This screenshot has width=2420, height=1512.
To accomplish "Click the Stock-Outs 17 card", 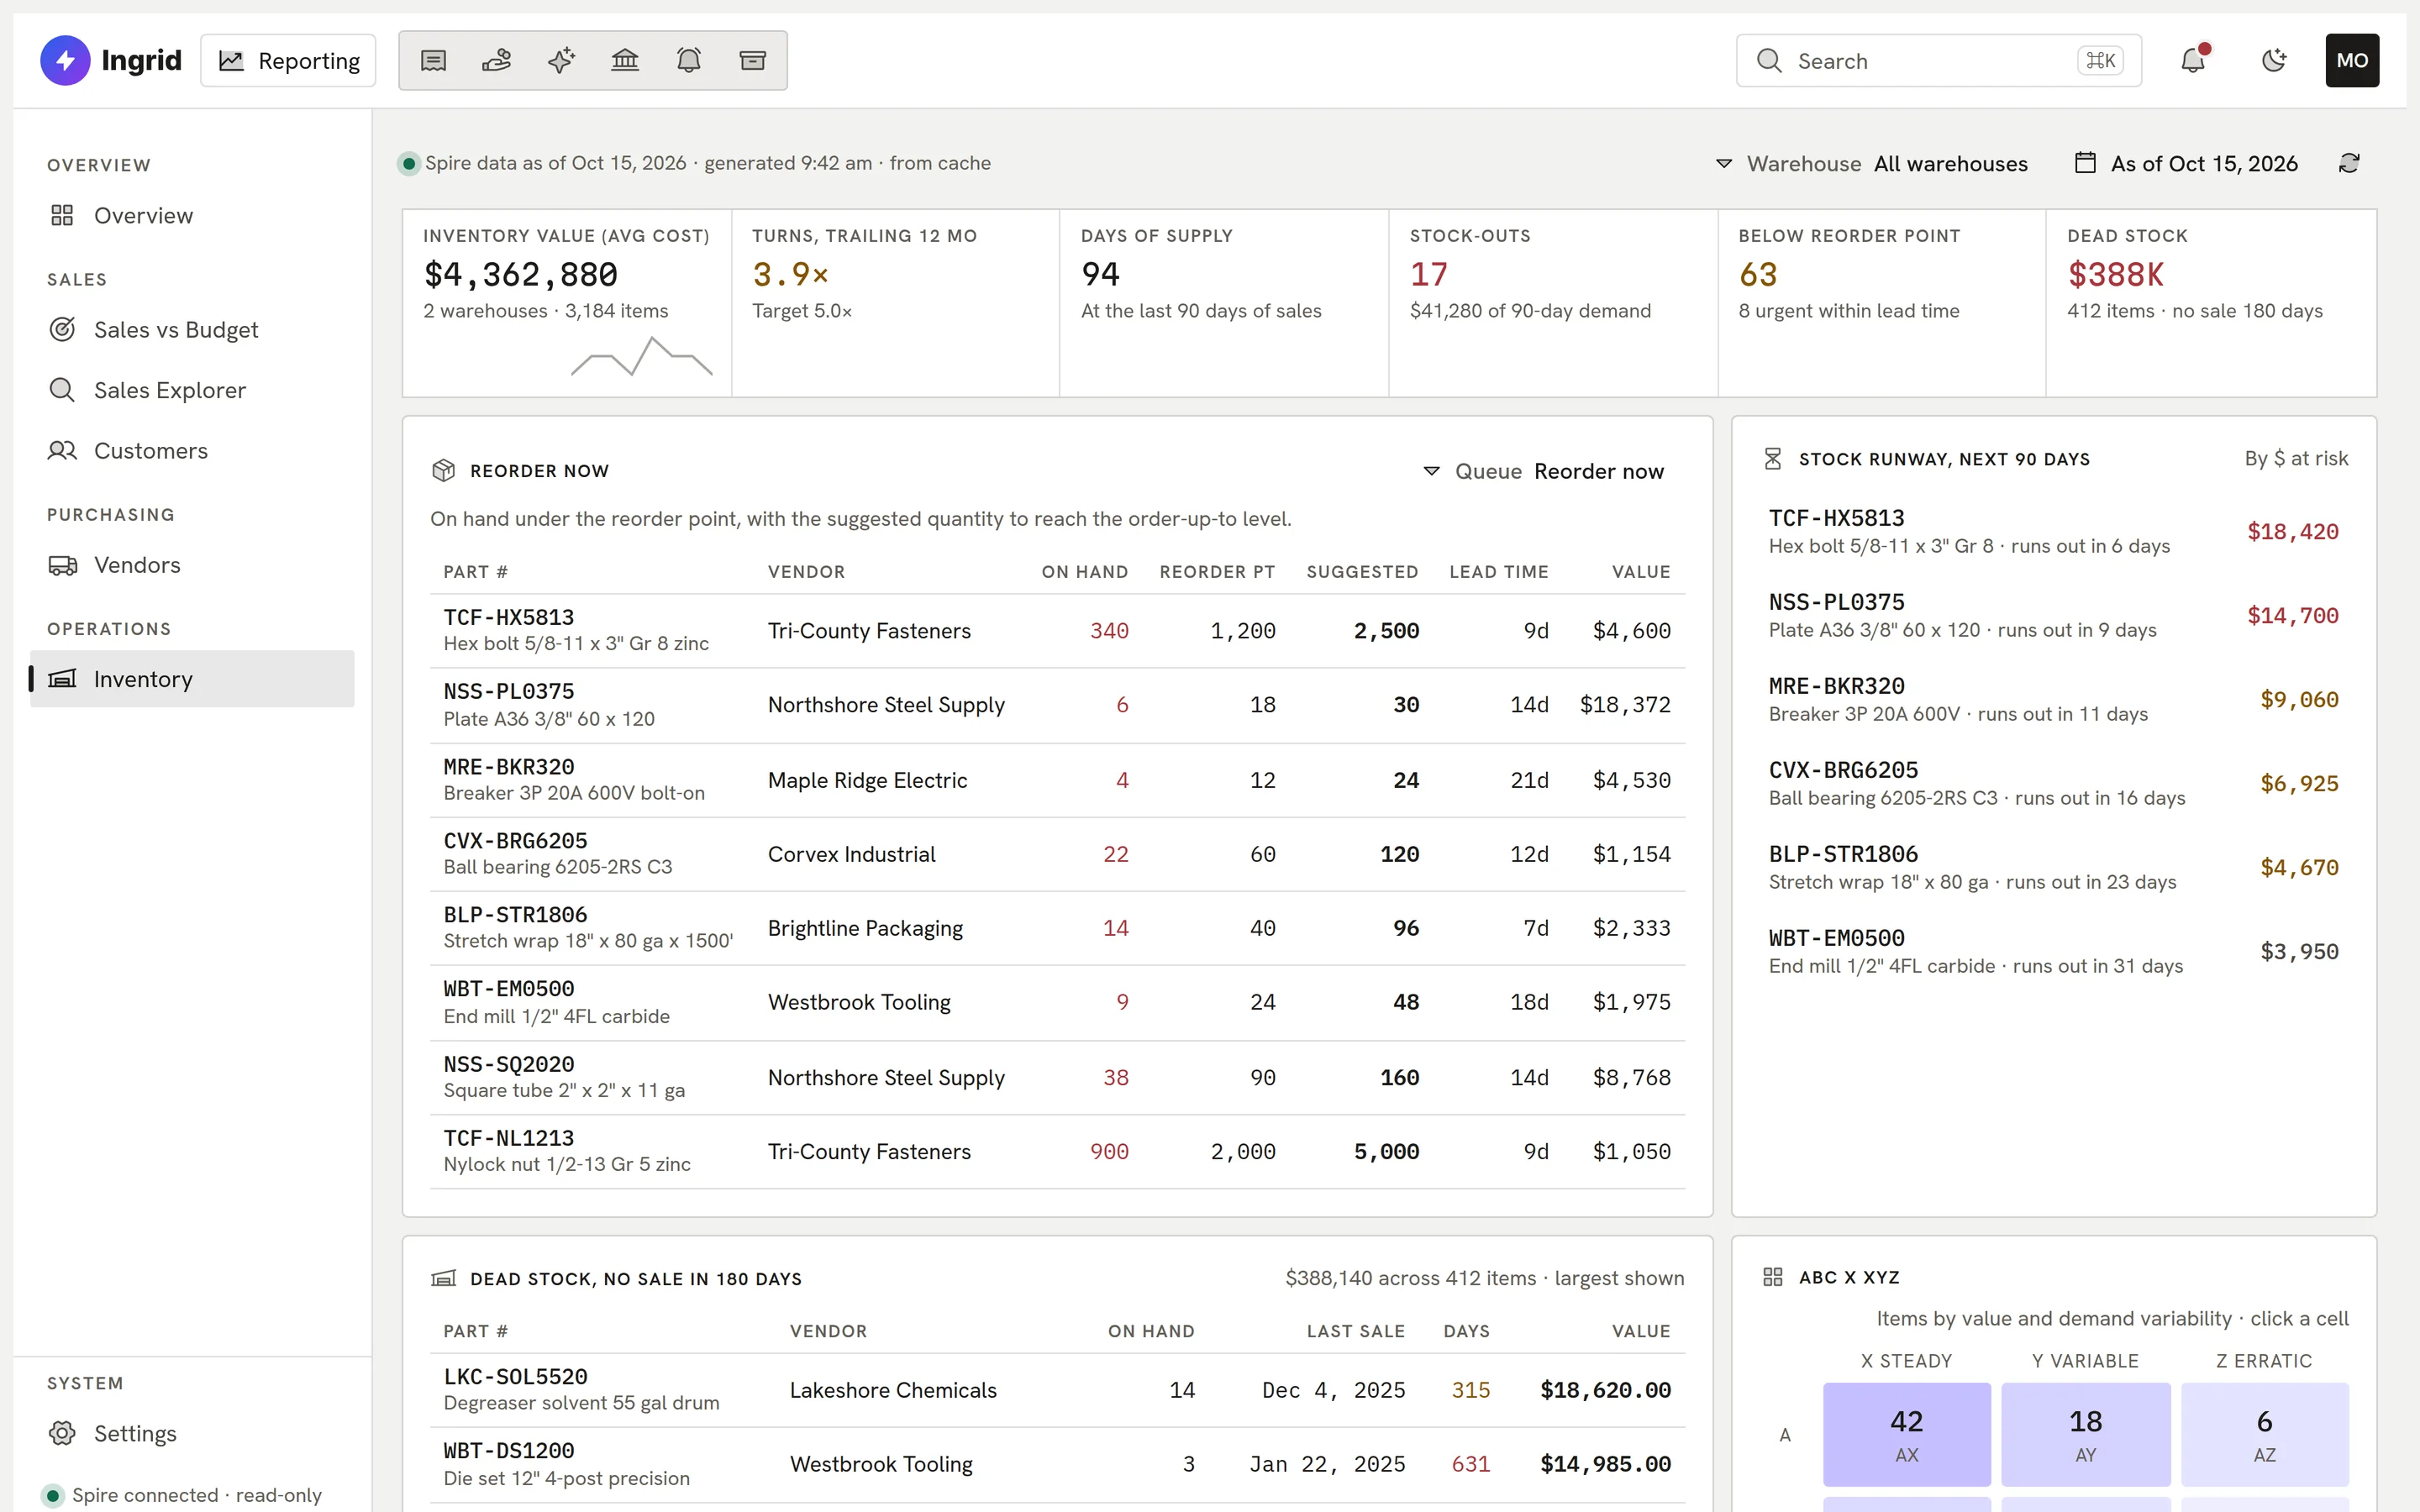I will pos(1553,303).
